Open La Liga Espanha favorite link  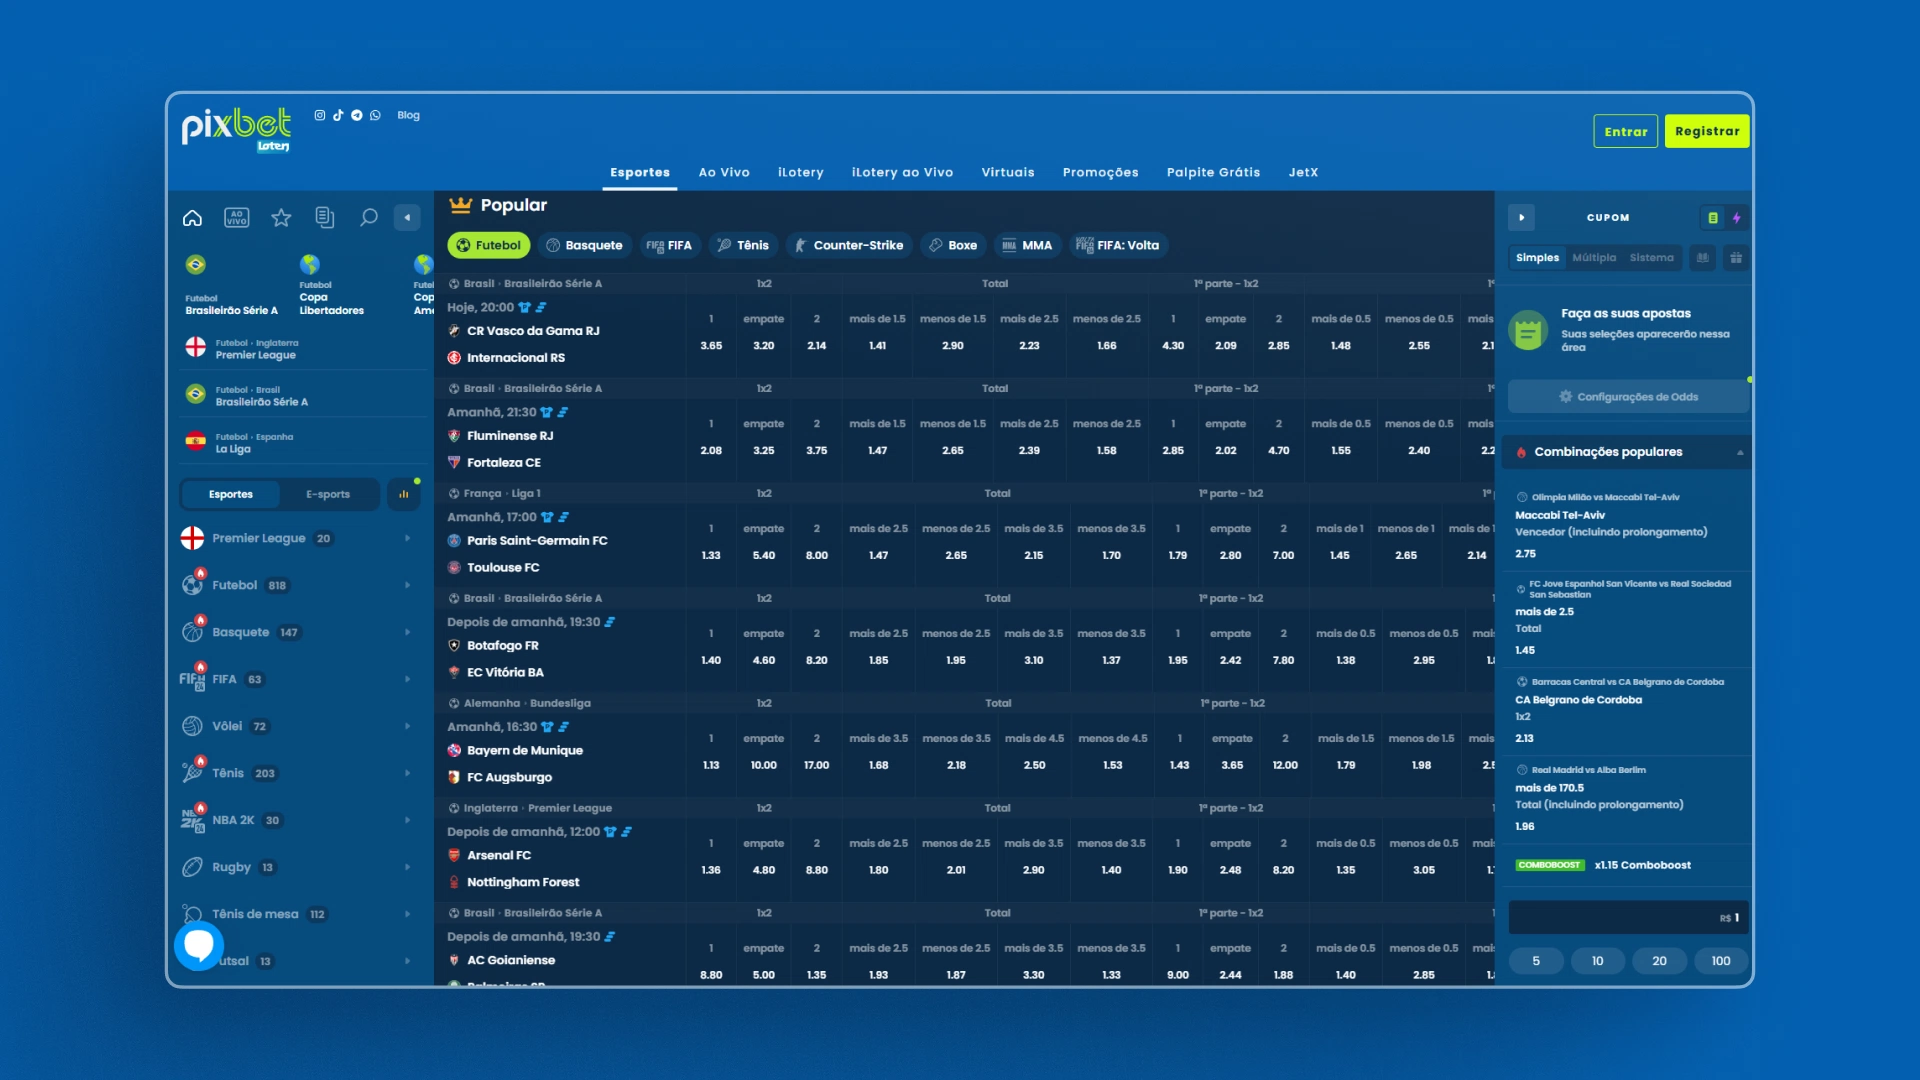(x=304, y=442)
